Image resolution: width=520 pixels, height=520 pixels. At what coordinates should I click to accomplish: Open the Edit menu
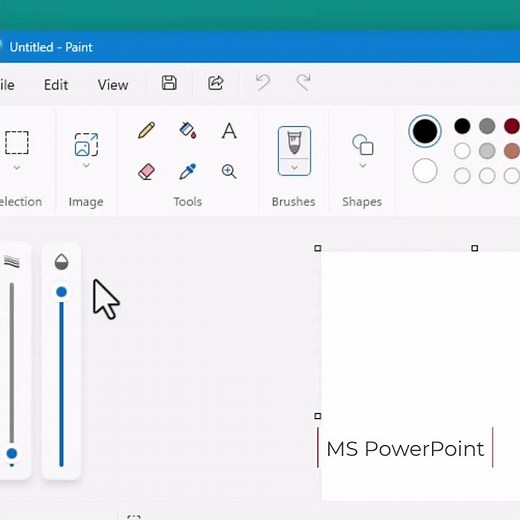(x=56, y=85)
